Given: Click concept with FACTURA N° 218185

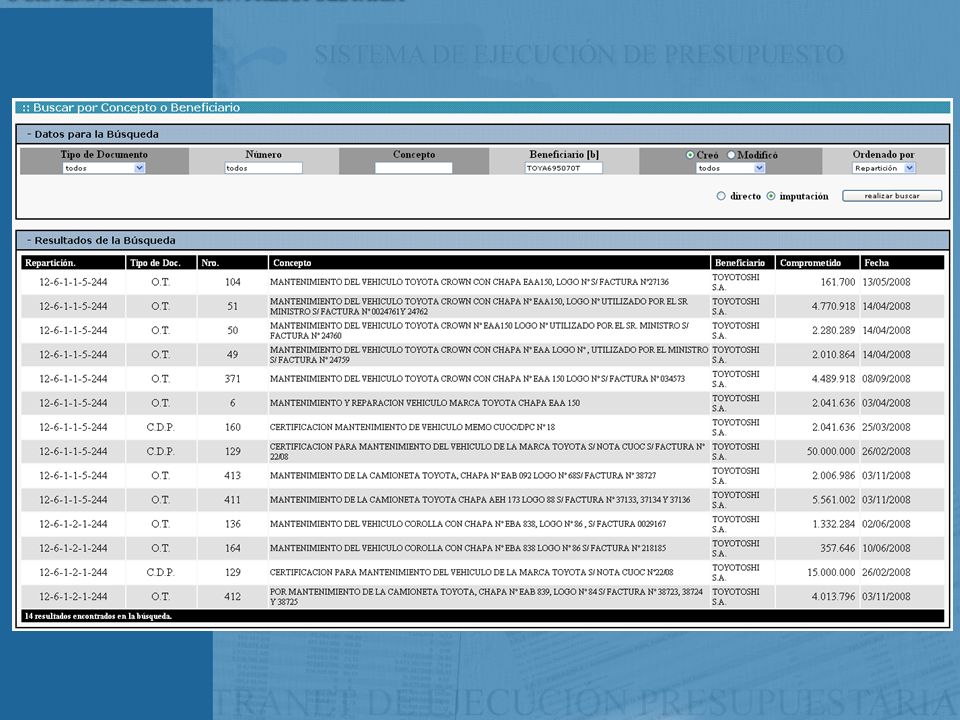Looking at the screenshot, I should pos(468,548).
